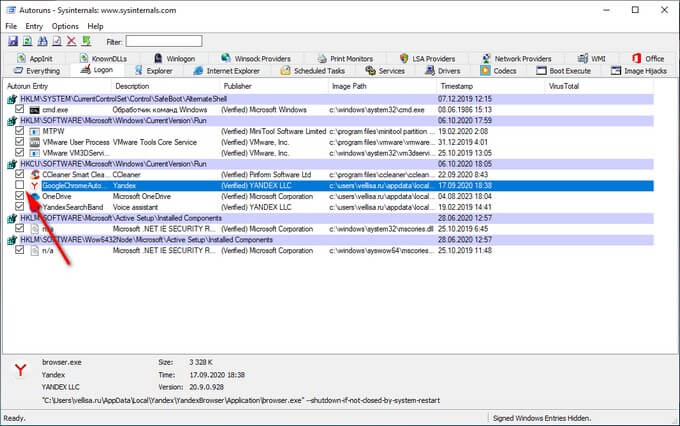
Task: Switch to the Scheduled Tasks tab
Action: click(x=313, y=71)
